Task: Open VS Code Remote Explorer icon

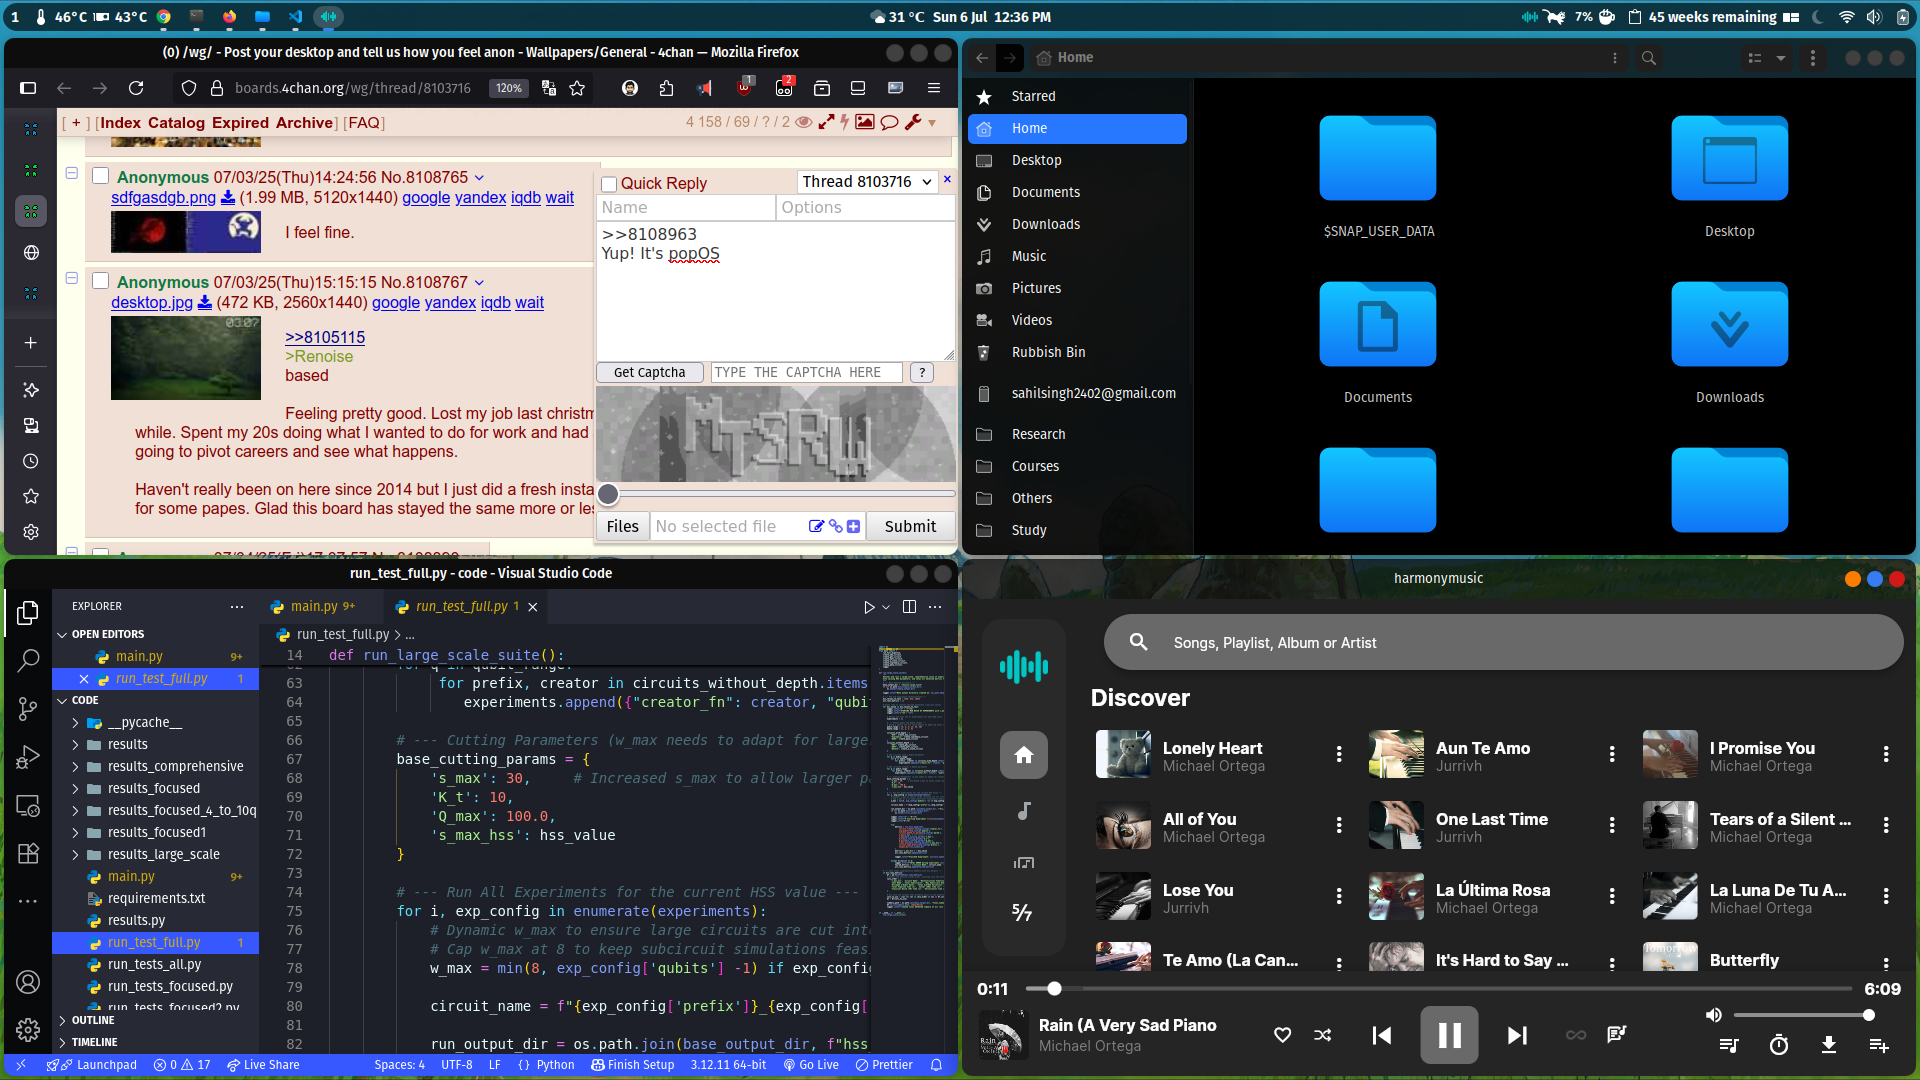Action: [28, 805]
